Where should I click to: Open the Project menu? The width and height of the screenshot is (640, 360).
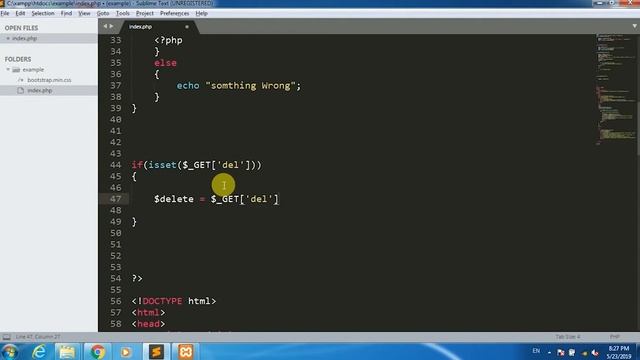coord(144,13)
